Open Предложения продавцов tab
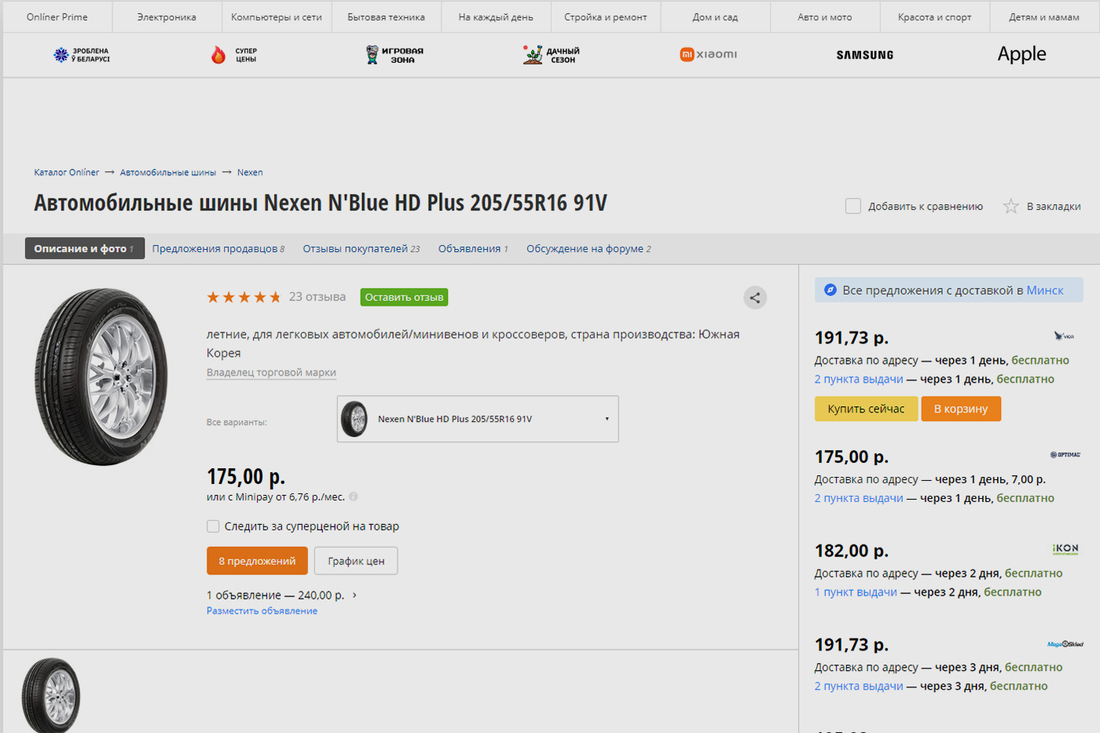1100x733 pixels. (218, 248)
